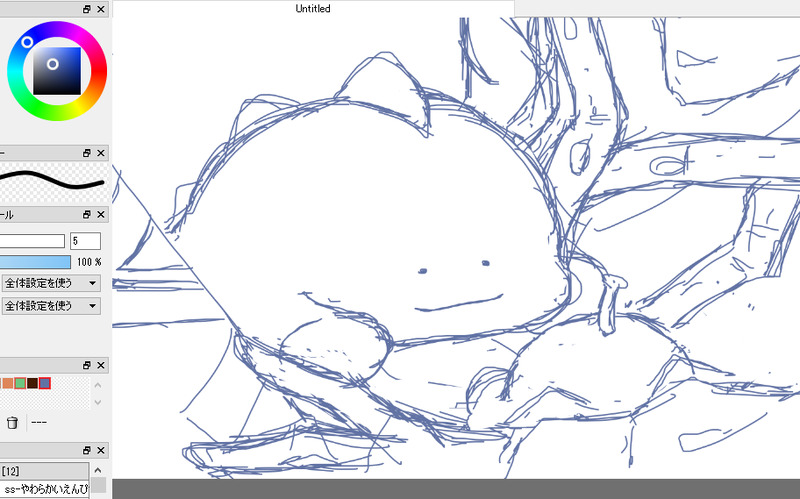
Task: Click the palette trash can icon
Action: coord(12,422)
